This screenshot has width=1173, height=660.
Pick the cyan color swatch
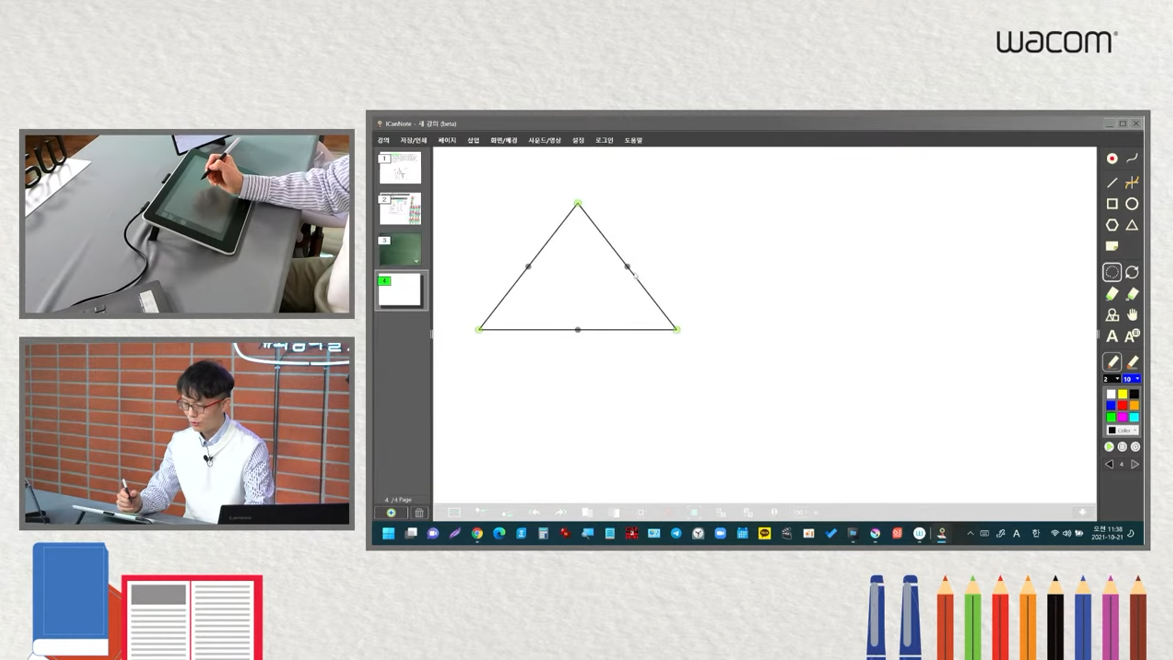tap(1134, 417)
